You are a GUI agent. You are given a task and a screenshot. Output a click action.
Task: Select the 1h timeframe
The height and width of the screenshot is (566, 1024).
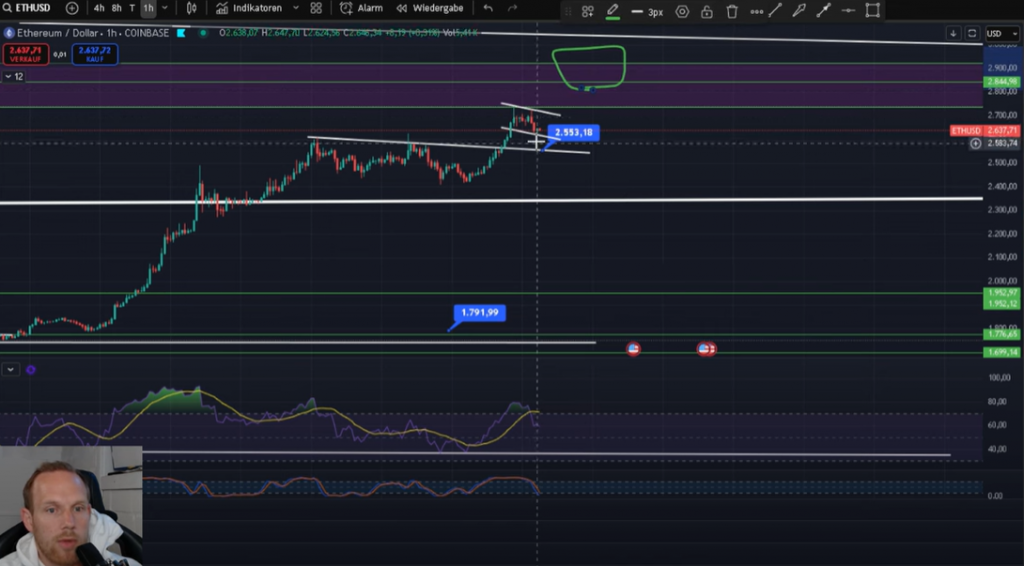click(x=148, y=8)
